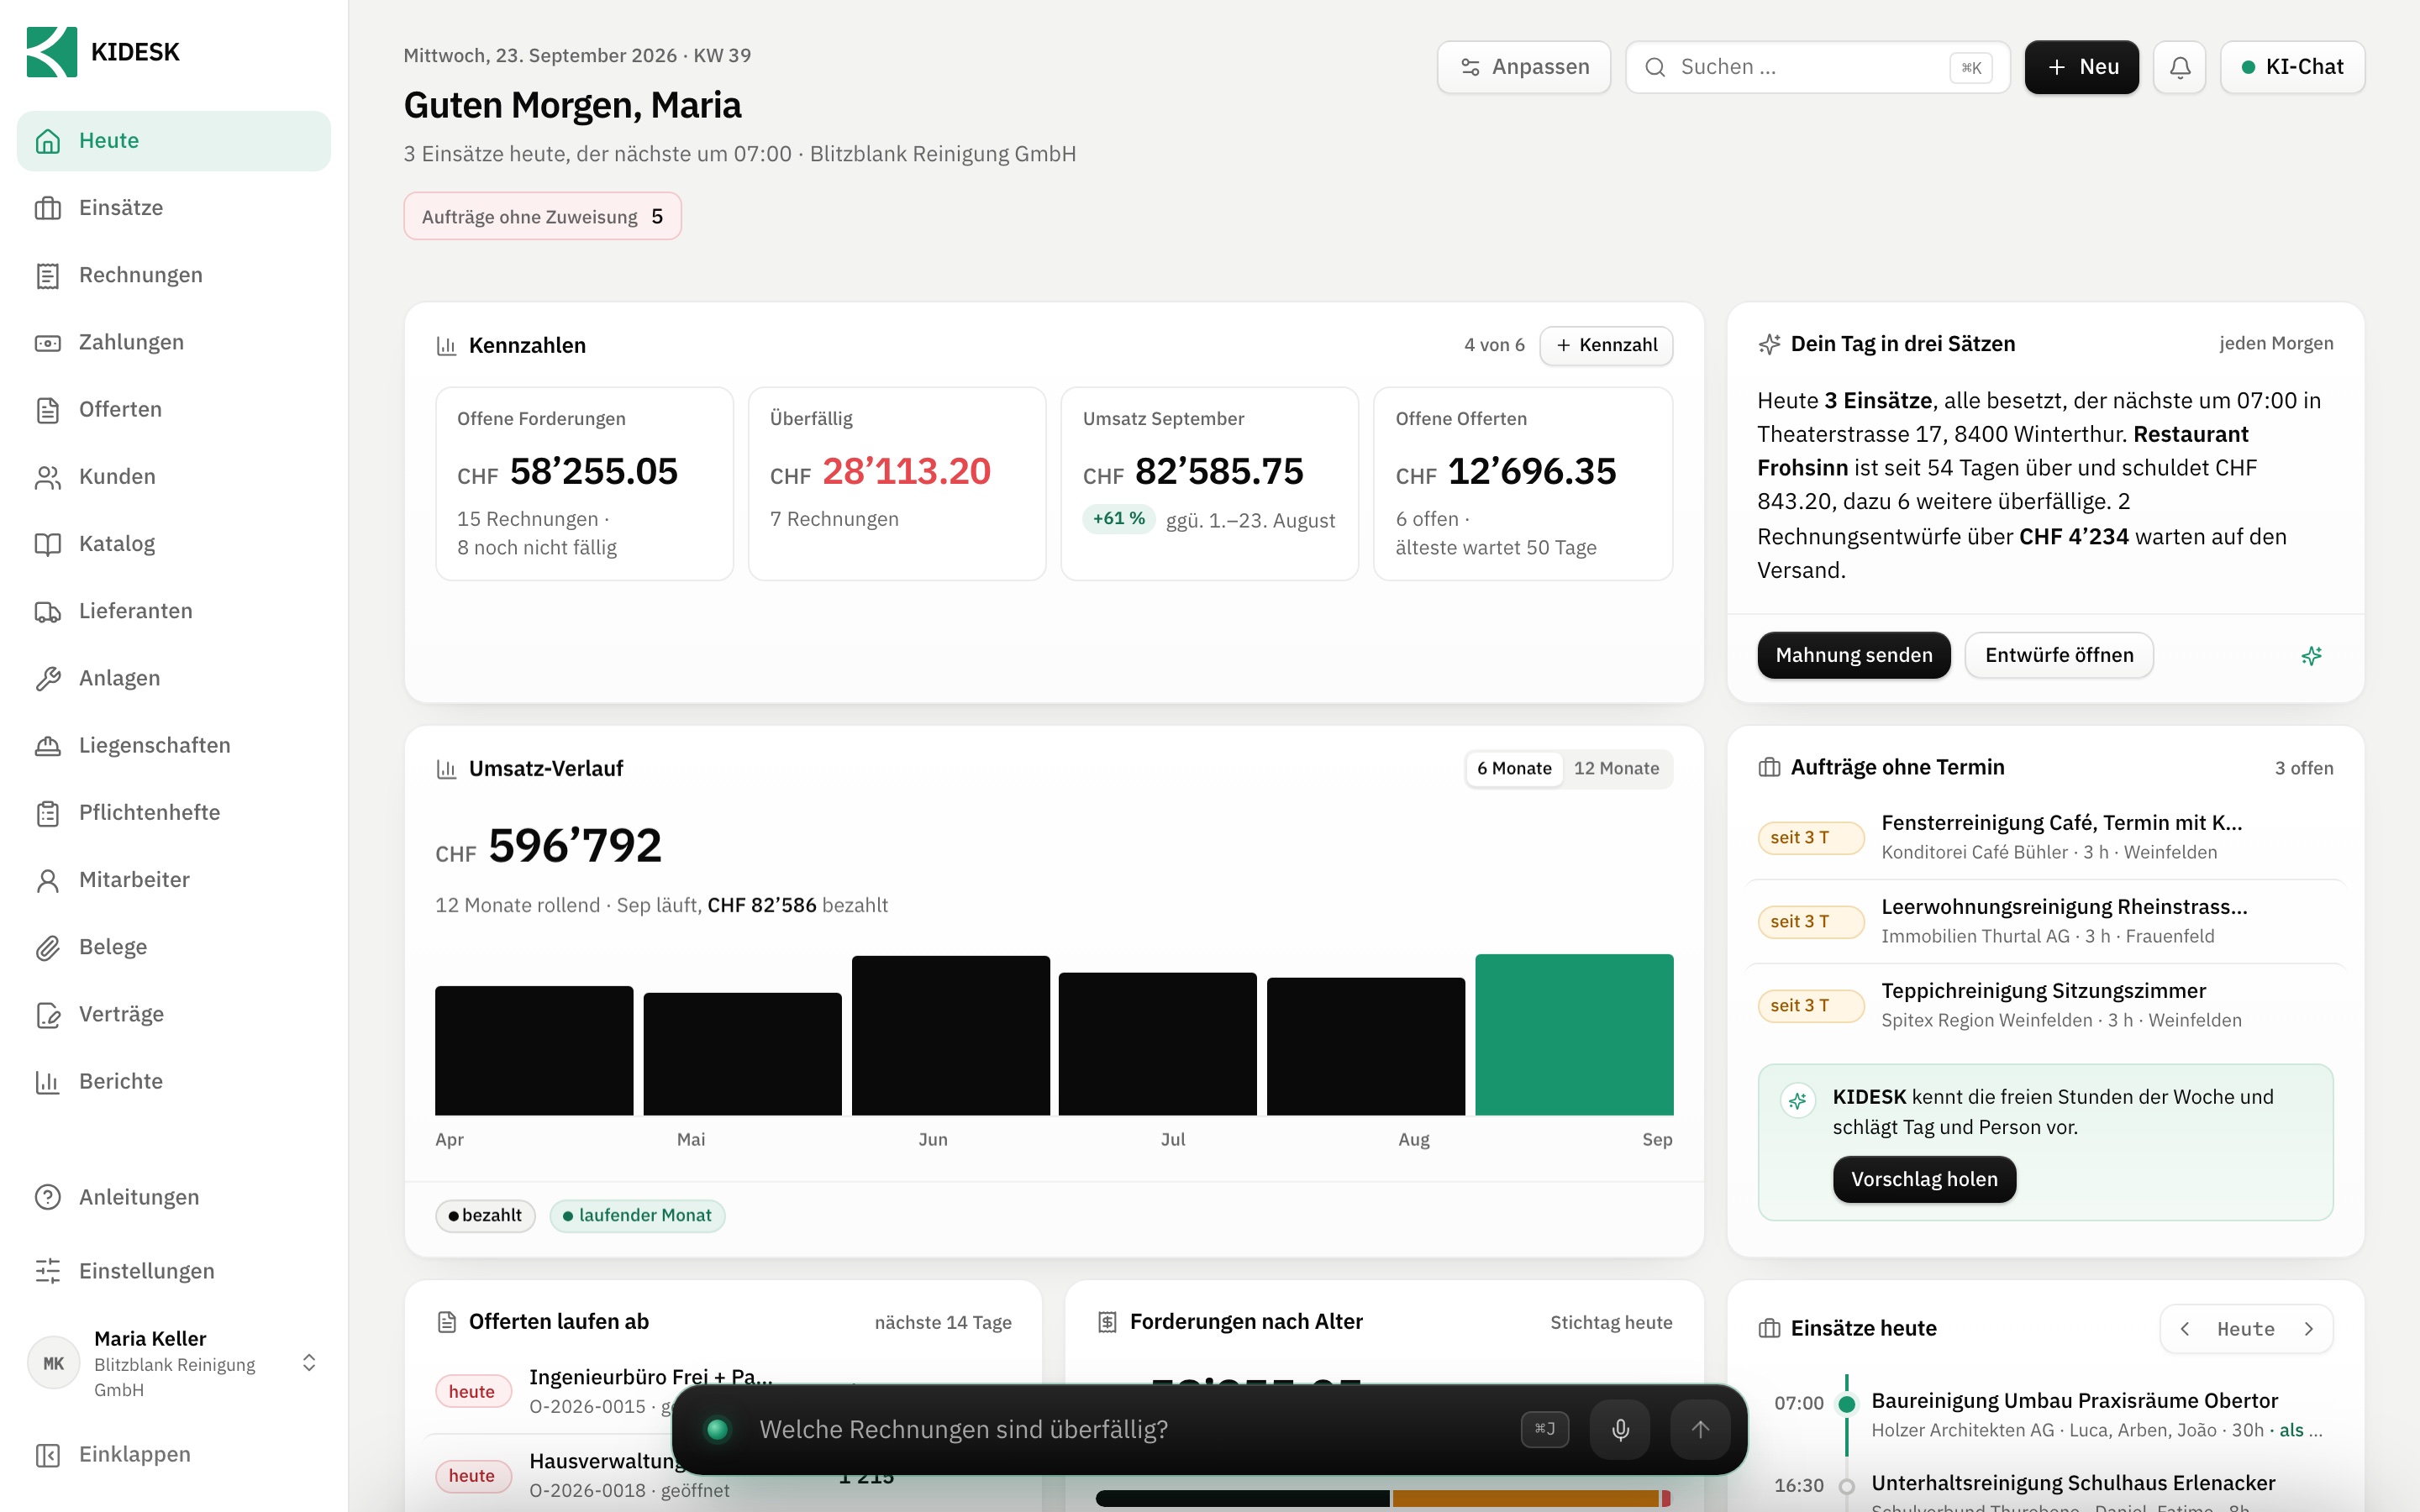Viewport: 2420px width, 1512px height.
Task: Click Mahnung senden
Action: pyautogui.click(x=1854, y=655)
